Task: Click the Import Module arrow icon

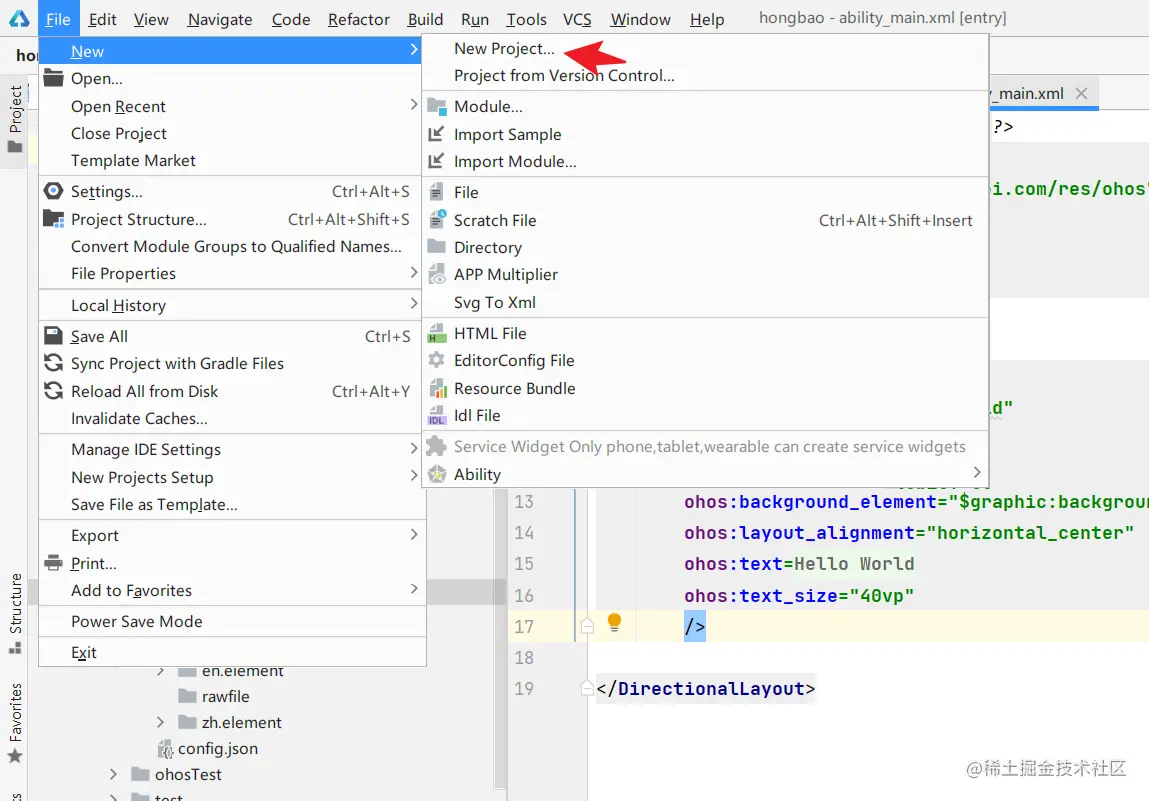Action: pos(437,161)
